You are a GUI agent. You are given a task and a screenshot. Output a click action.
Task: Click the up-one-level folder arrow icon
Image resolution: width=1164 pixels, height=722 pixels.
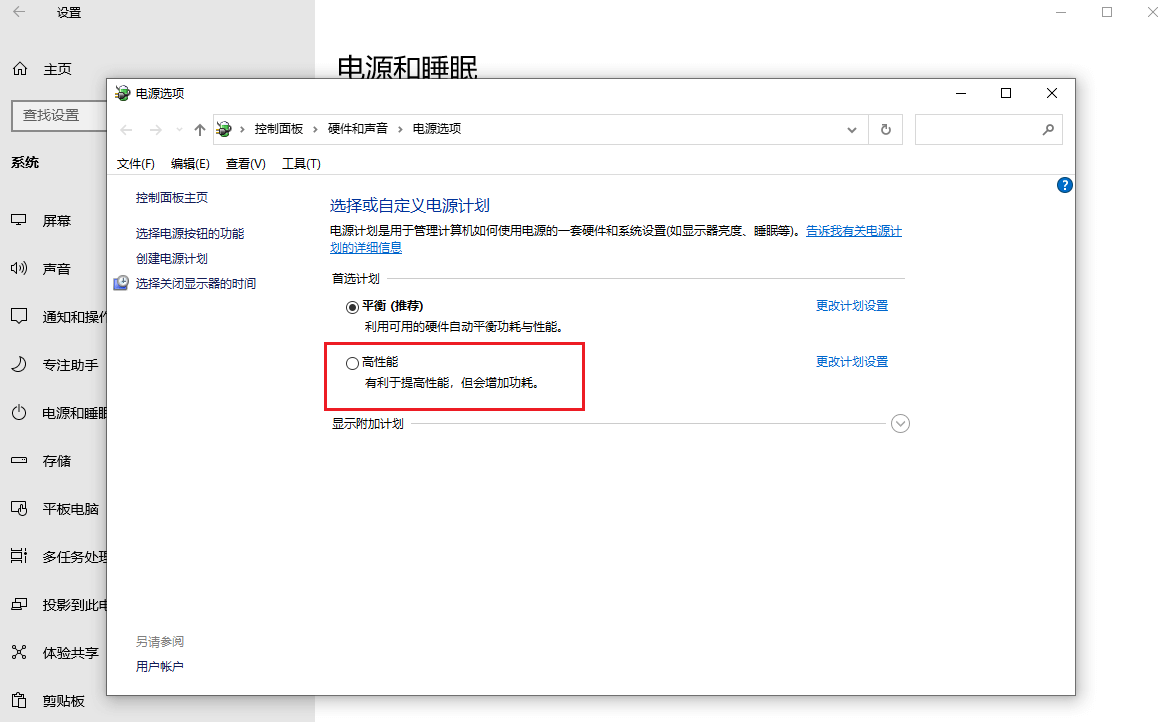198,128
